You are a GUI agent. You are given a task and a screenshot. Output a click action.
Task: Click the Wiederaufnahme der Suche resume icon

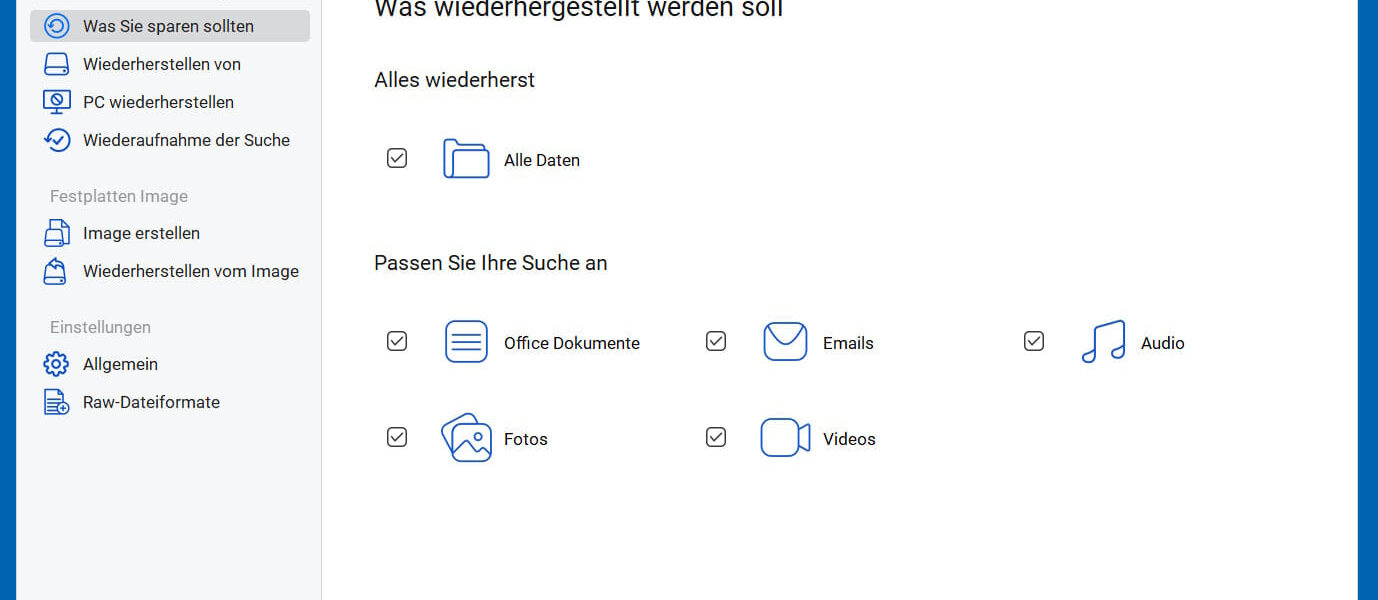(59, 139)
